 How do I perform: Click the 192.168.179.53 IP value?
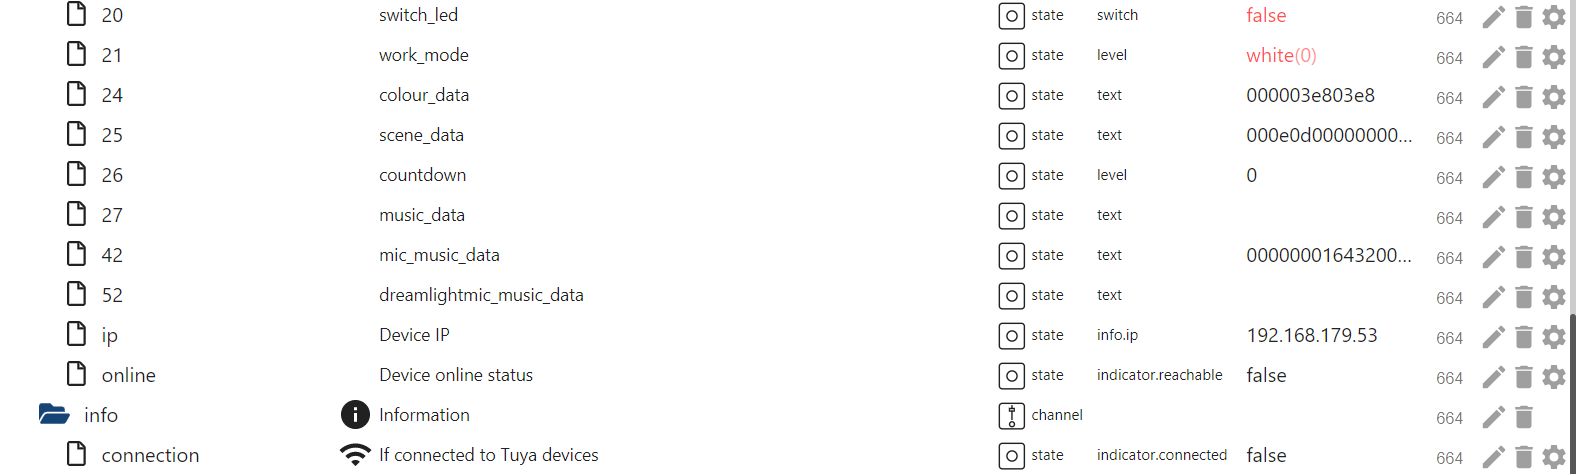pyautogui.click(x=1312, y=336)
